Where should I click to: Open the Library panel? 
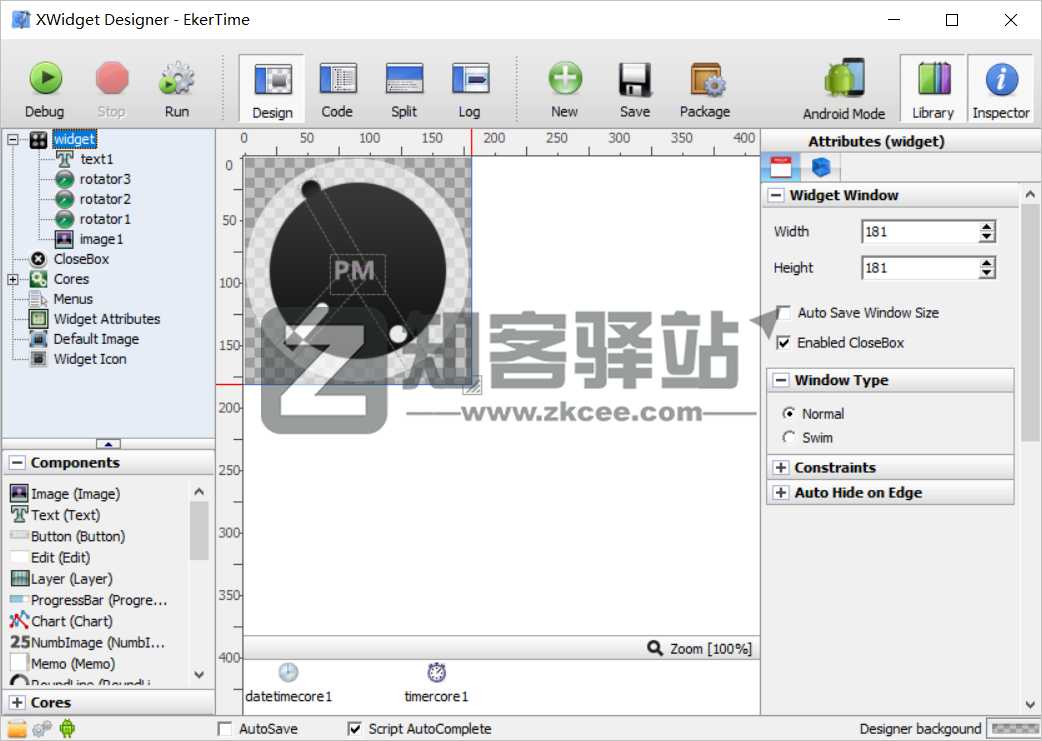933,87
